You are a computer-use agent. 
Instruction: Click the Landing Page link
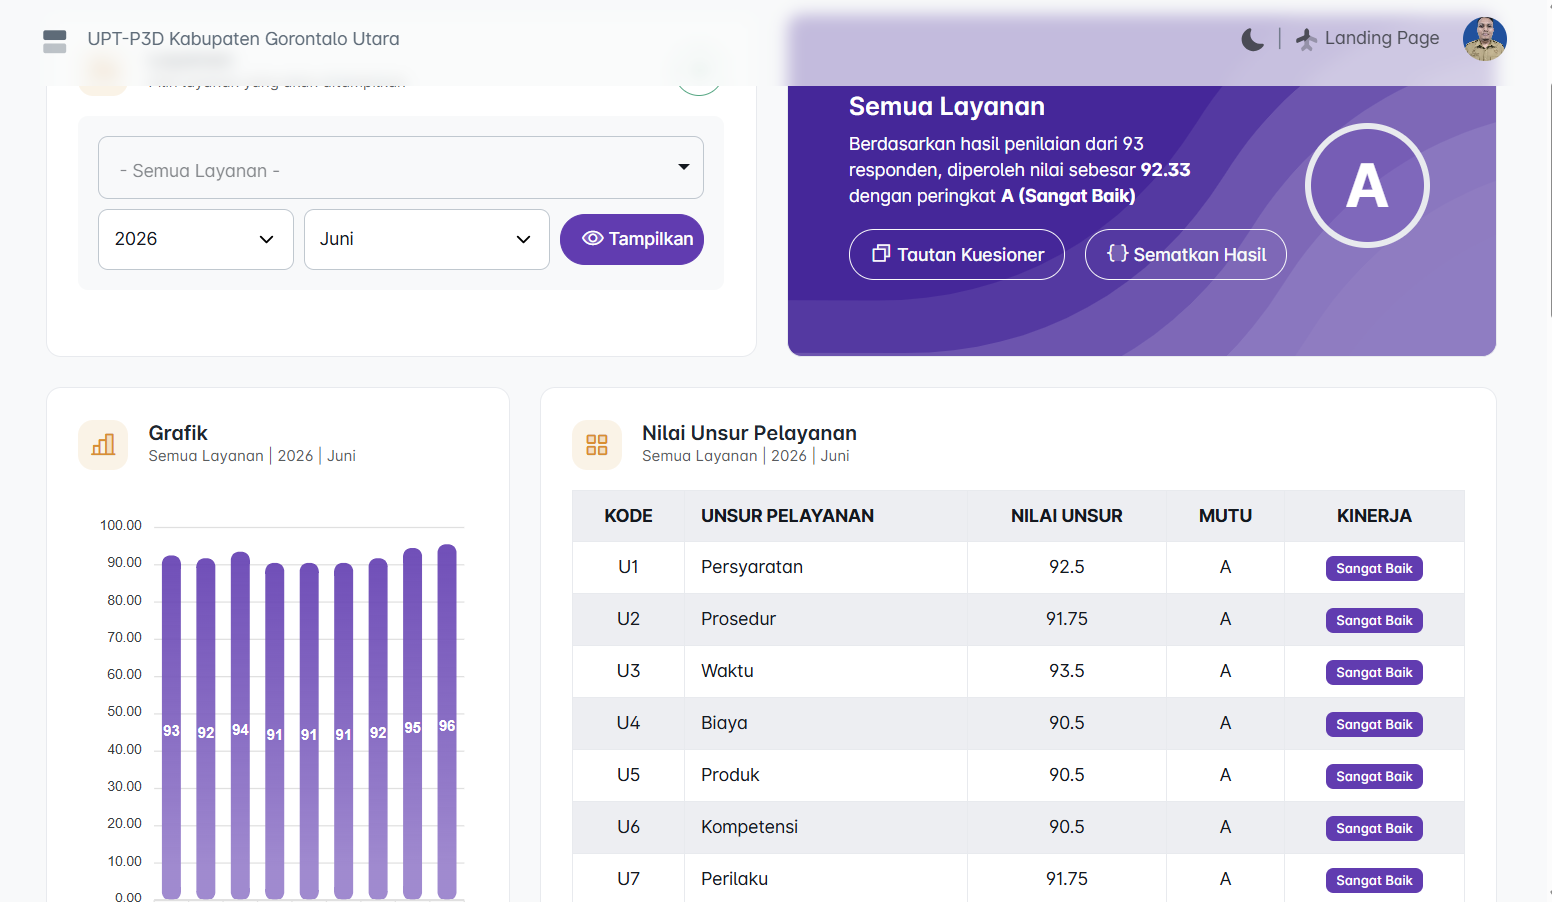point(1382,38)
